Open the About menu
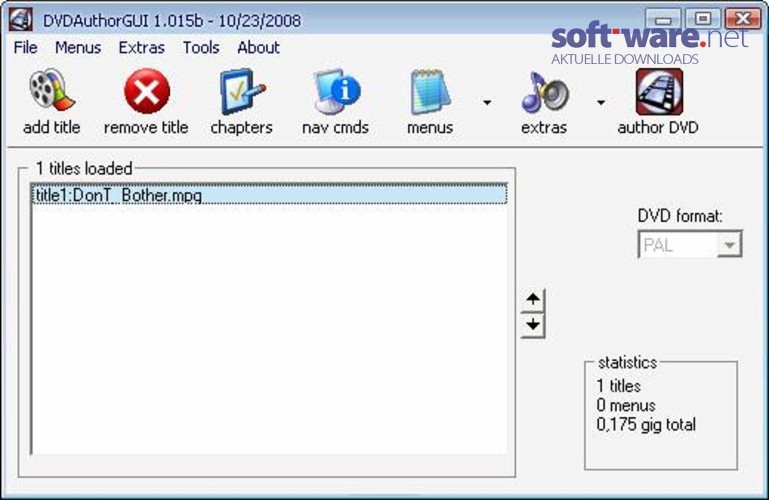The width and height of the screenshot is (769, 500). (x=258, y=48)
